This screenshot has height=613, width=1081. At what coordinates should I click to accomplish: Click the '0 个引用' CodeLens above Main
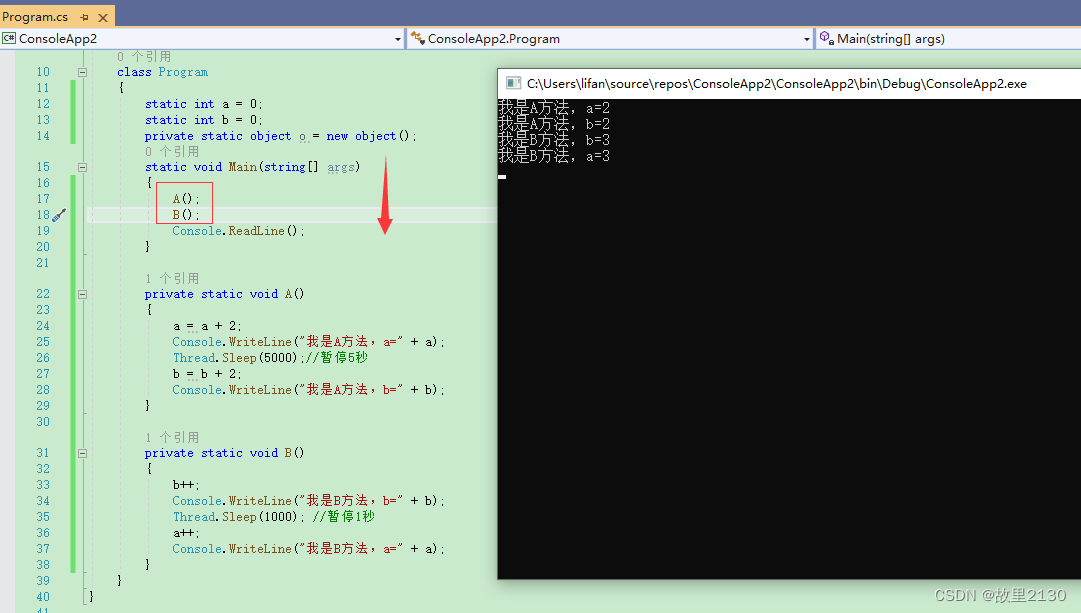[x=172, y=151]
